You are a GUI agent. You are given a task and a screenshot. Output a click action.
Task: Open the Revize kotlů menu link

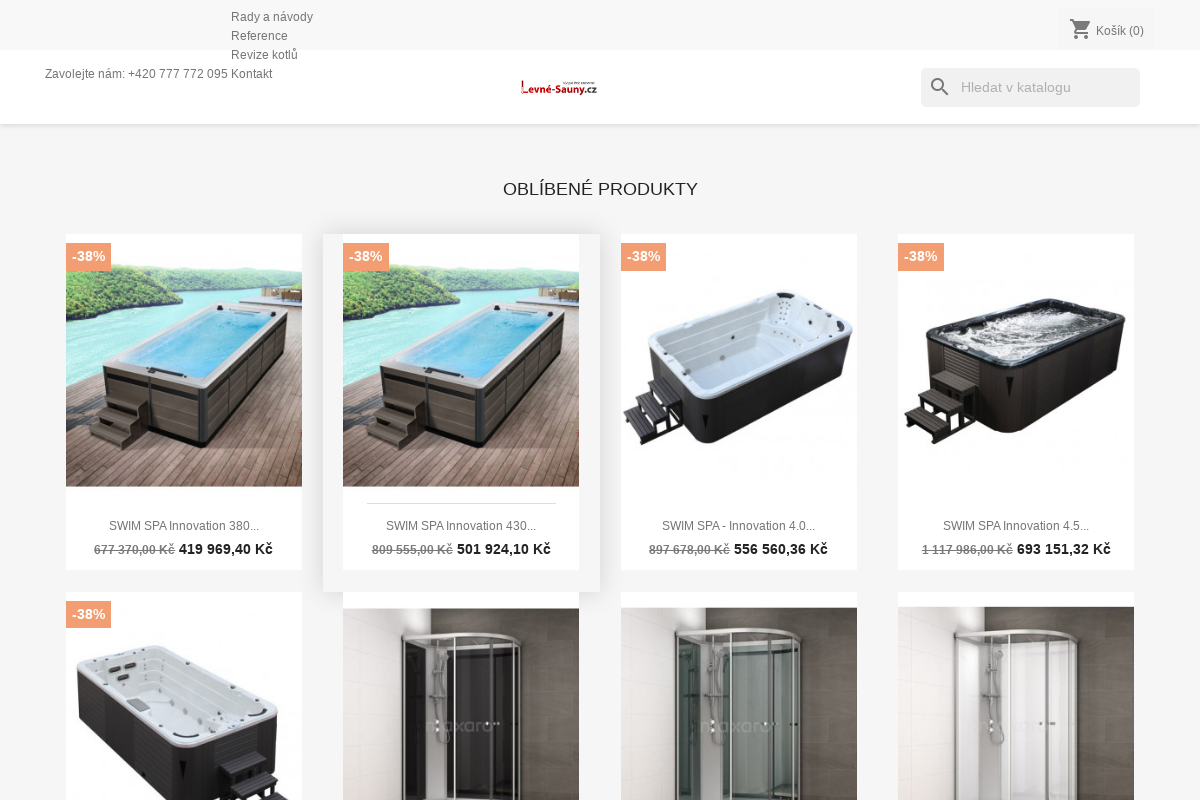tap(264, 55)
